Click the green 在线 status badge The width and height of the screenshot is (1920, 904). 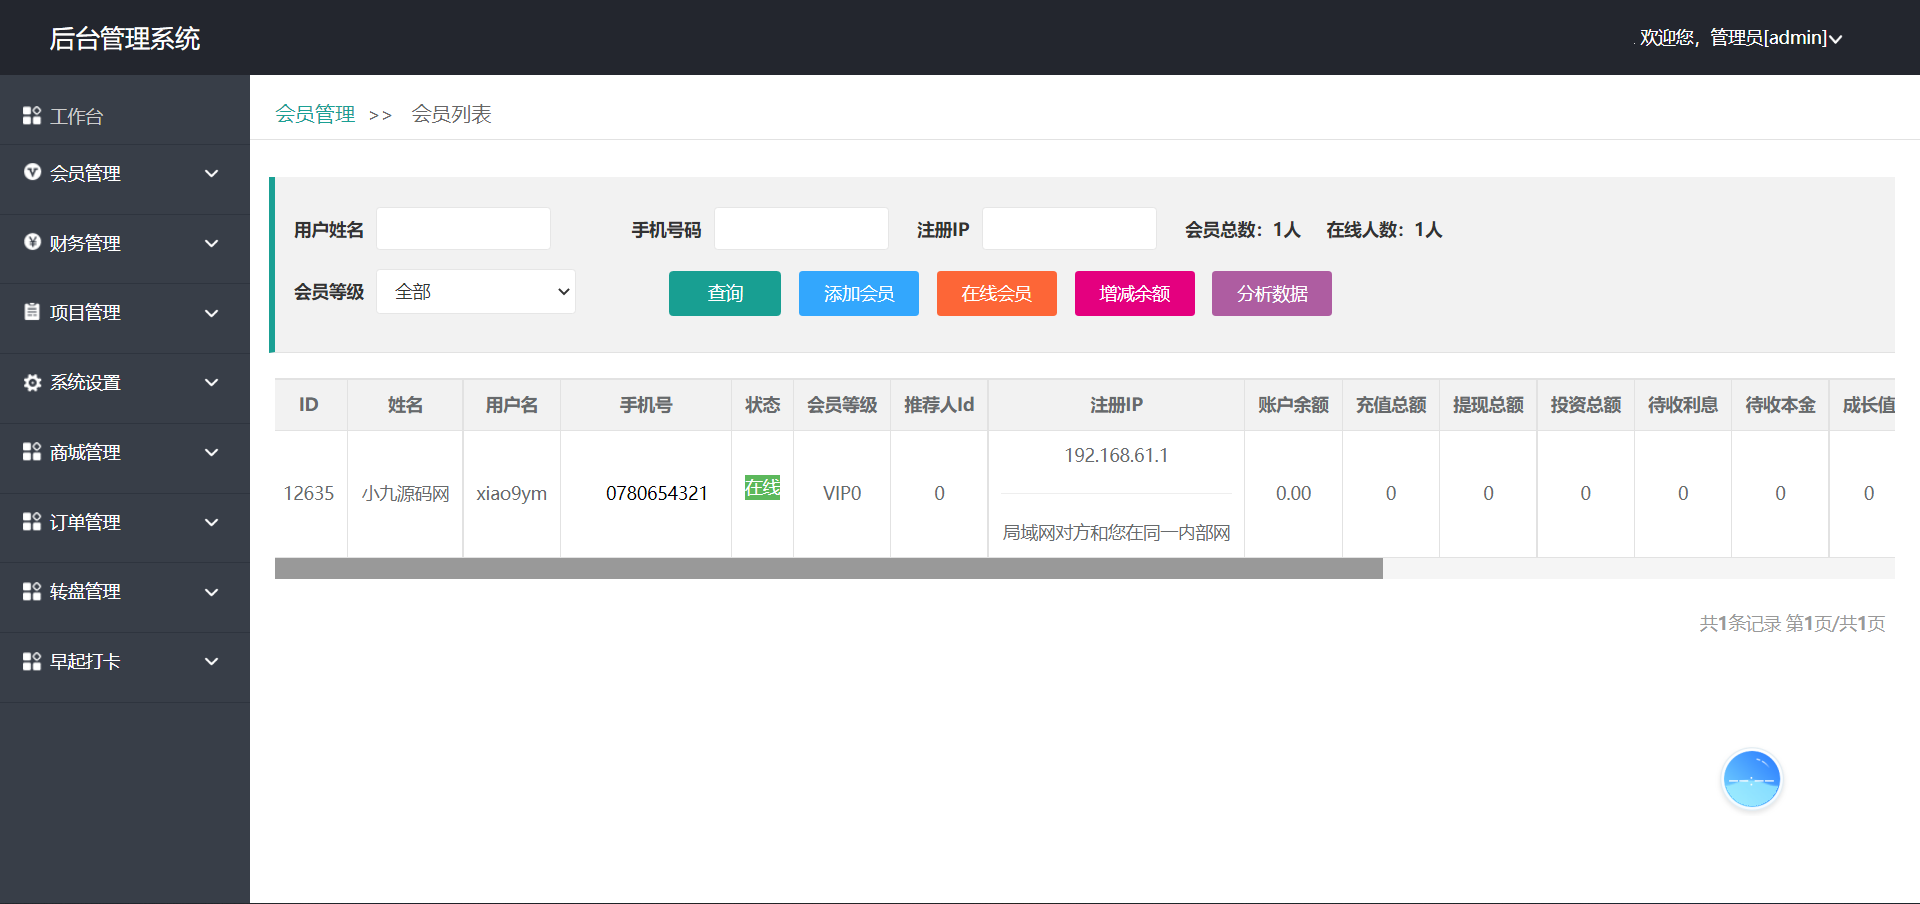click(763, 487)
